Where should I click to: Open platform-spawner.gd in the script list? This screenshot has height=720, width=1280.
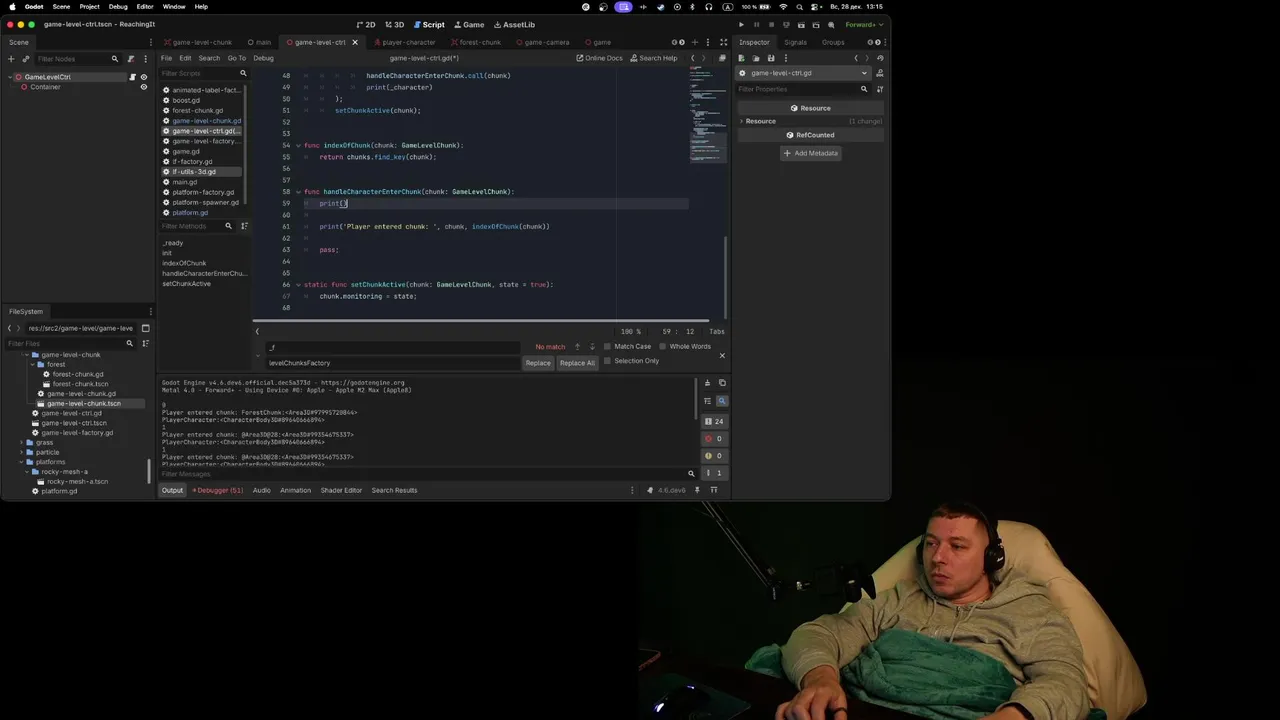pos(205,202)
